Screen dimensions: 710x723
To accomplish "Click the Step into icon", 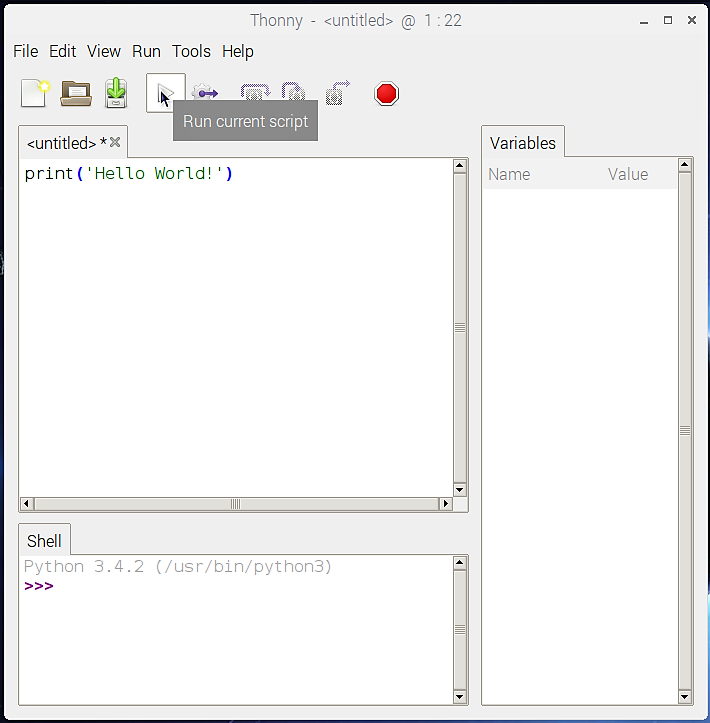I will pos(293,91).
